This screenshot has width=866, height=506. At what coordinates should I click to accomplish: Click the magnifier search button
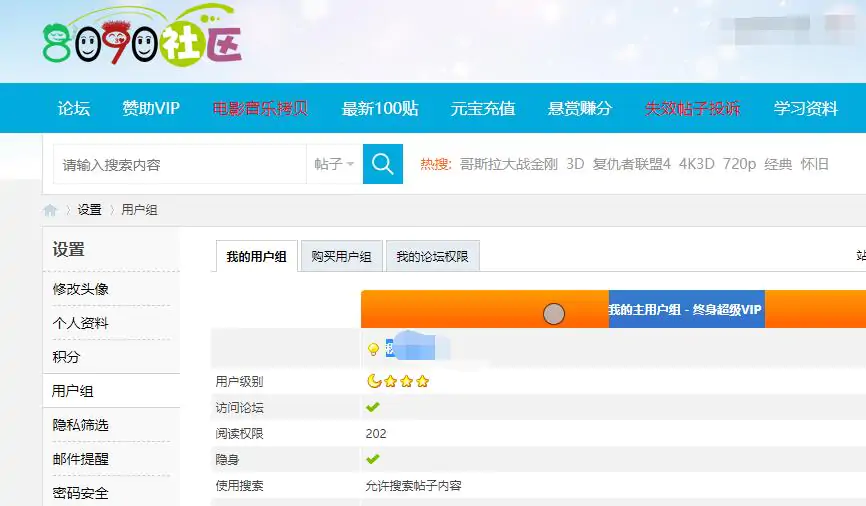383,164
